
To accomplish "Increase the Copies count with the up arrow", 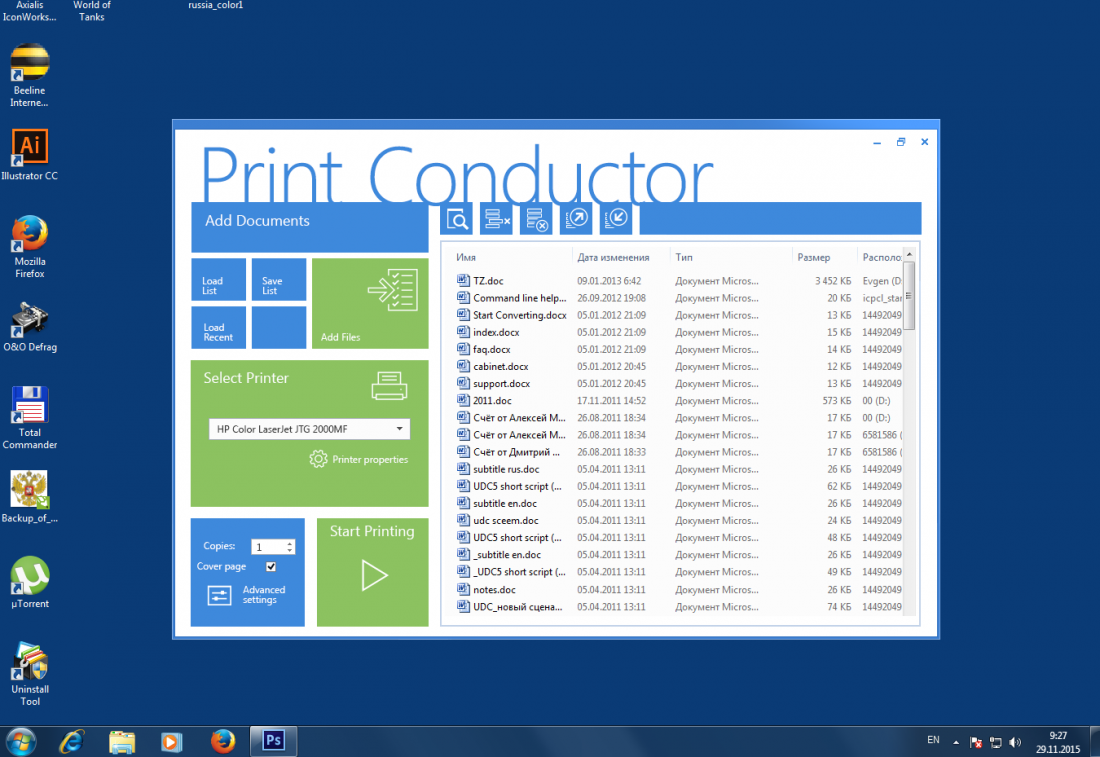I will pyautogui.click(x=290, y=543).
